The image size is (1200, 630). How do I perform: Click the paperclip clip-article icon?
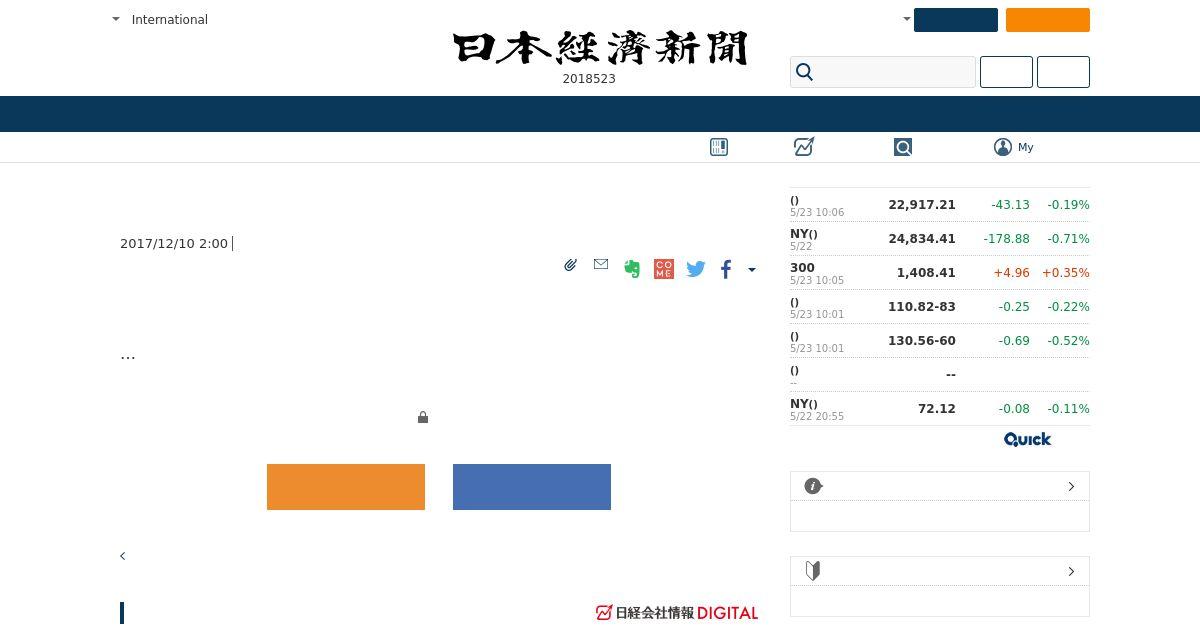click(570, 265)
